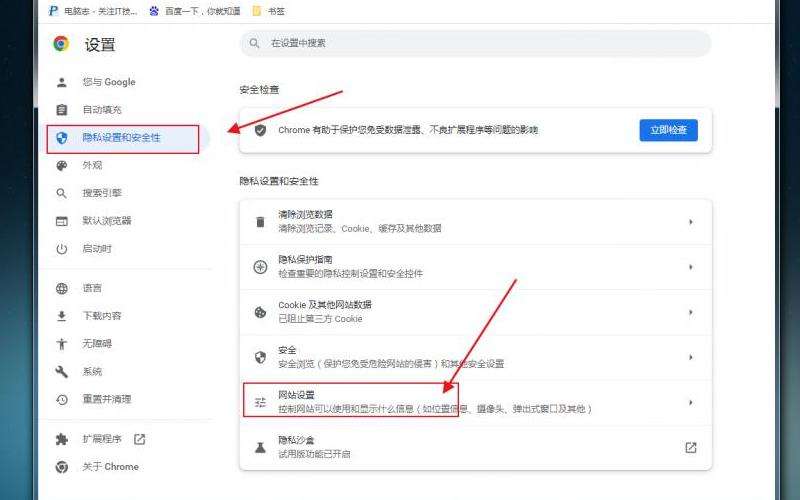Image resolution: width=800 pixels, height=500 pixels.
Task: Open Cookie 及其他网站数据 via its arrow
Action: point(690,312)
